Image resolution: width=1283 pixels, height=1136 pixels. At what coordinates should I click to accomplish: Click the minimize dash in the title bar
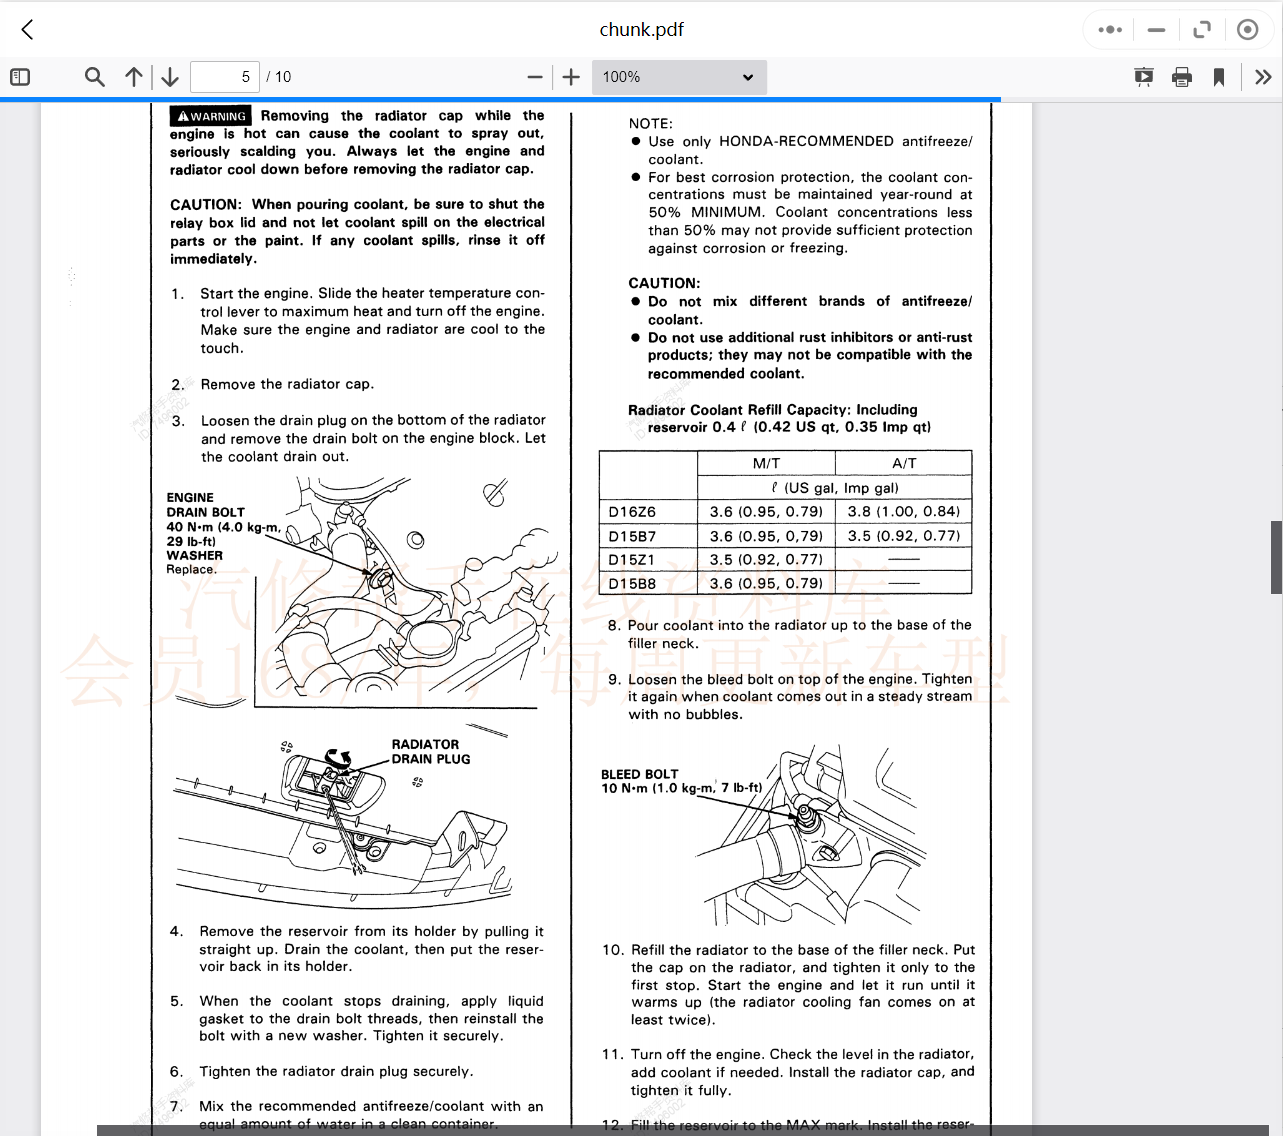(1157, 30)
